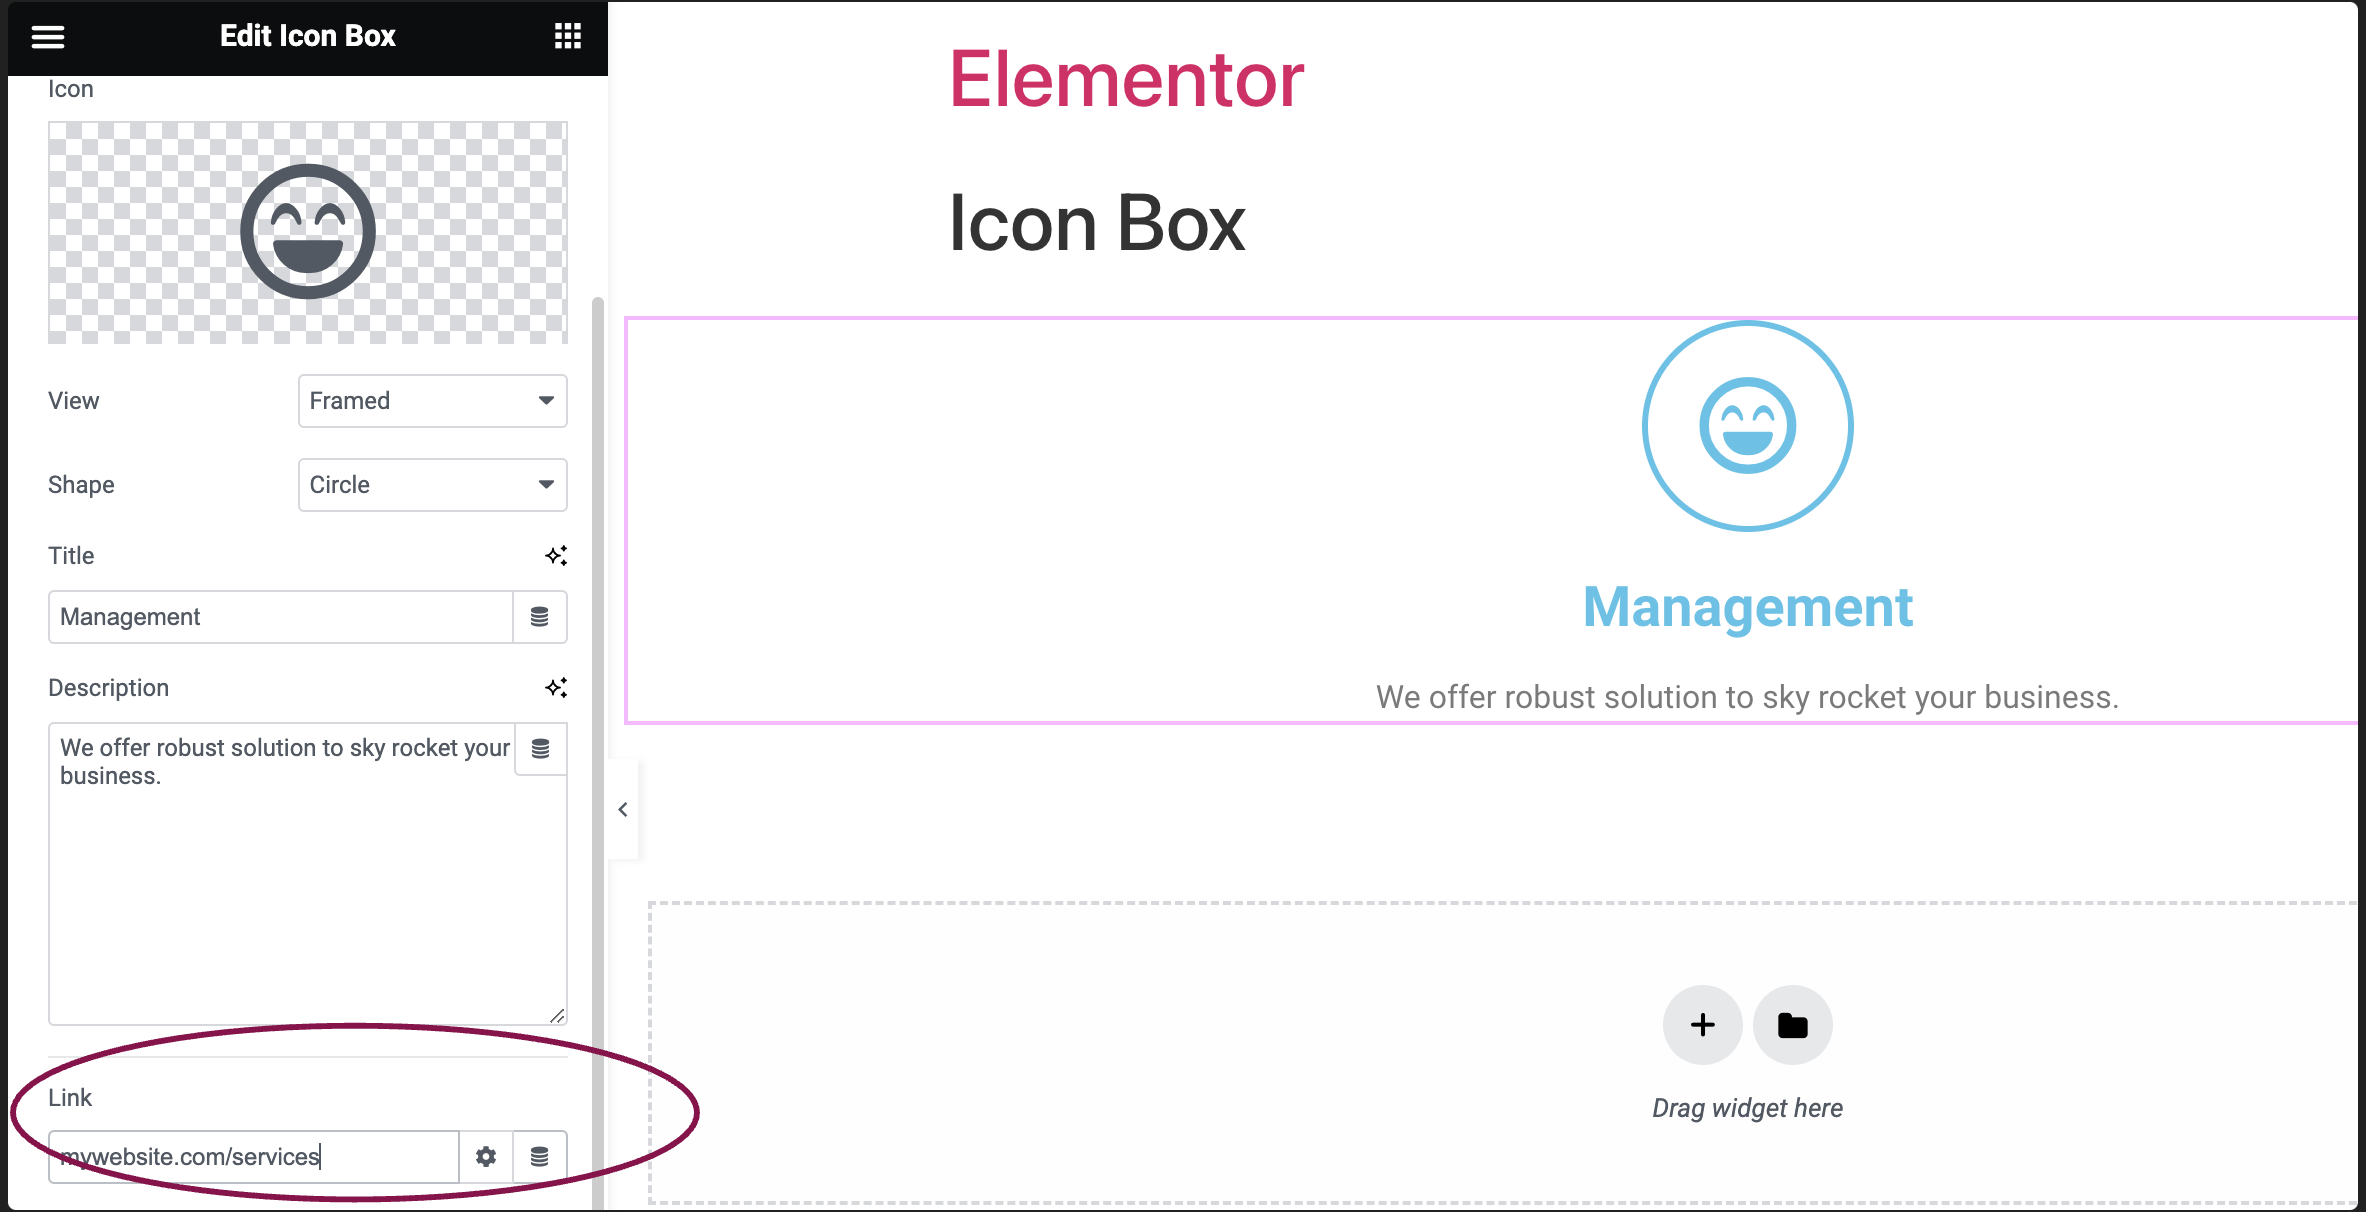Select Circle option in Shape dropdown

click(431, 484)
